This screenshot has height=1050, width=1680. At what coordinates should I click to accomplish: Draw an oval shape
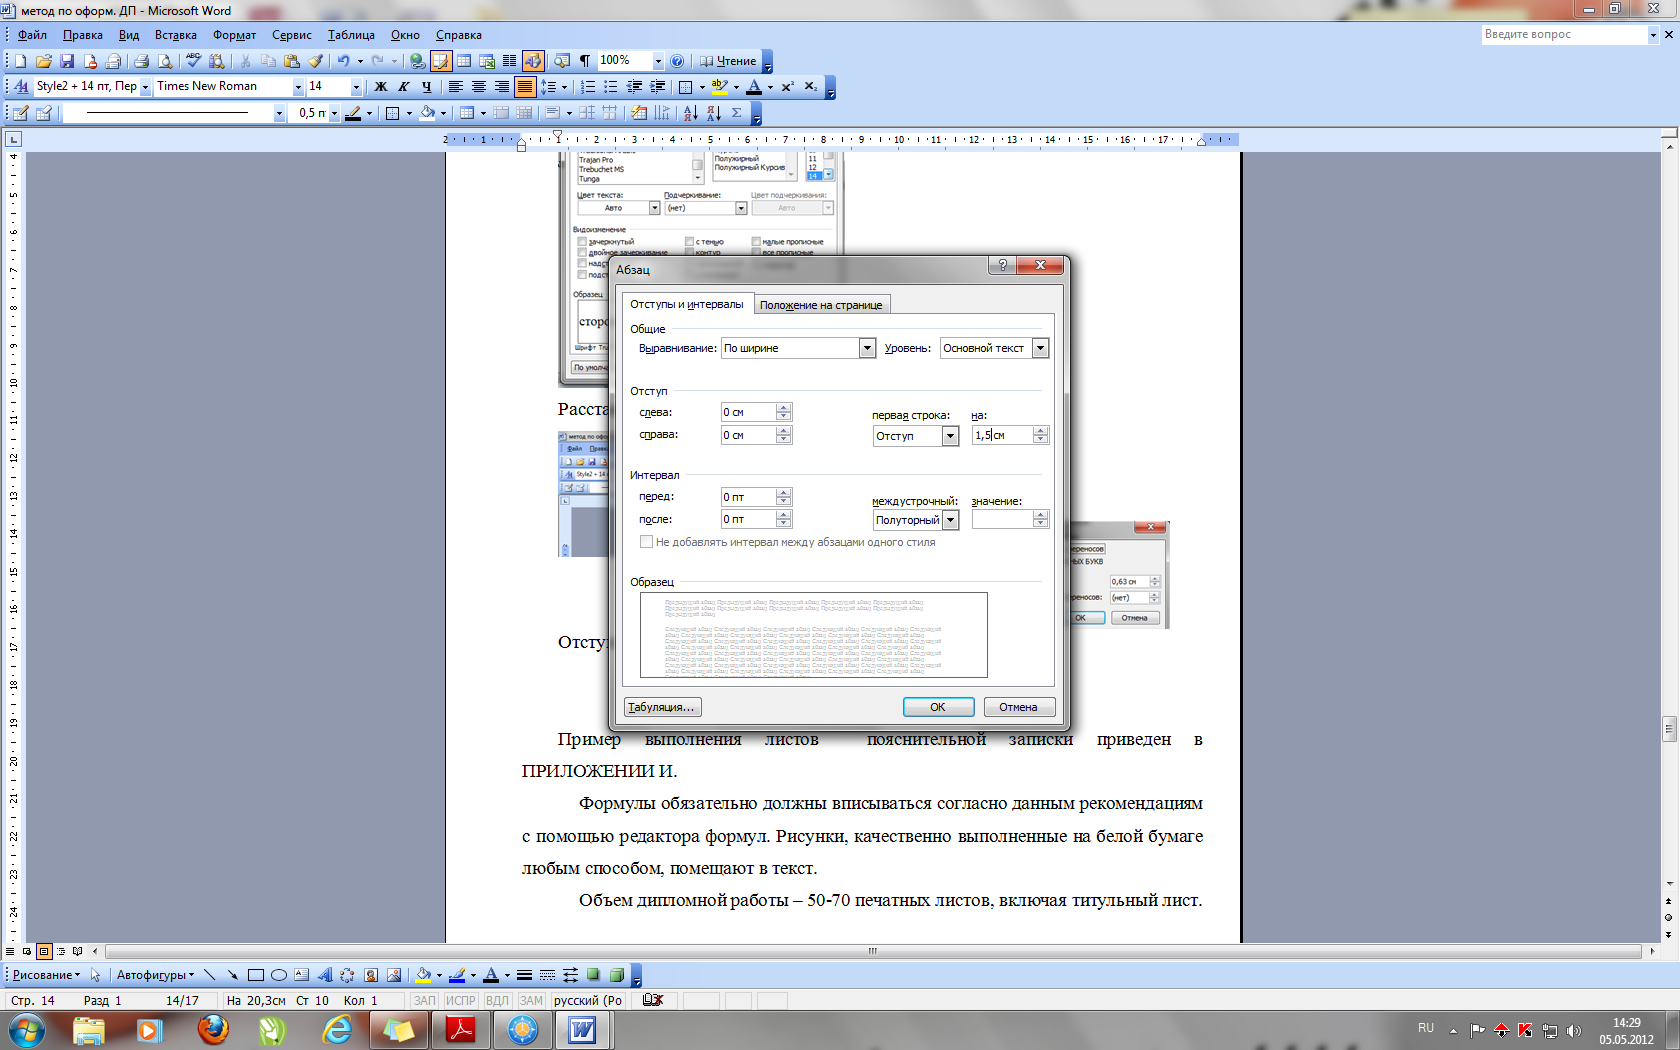(279, 975)
